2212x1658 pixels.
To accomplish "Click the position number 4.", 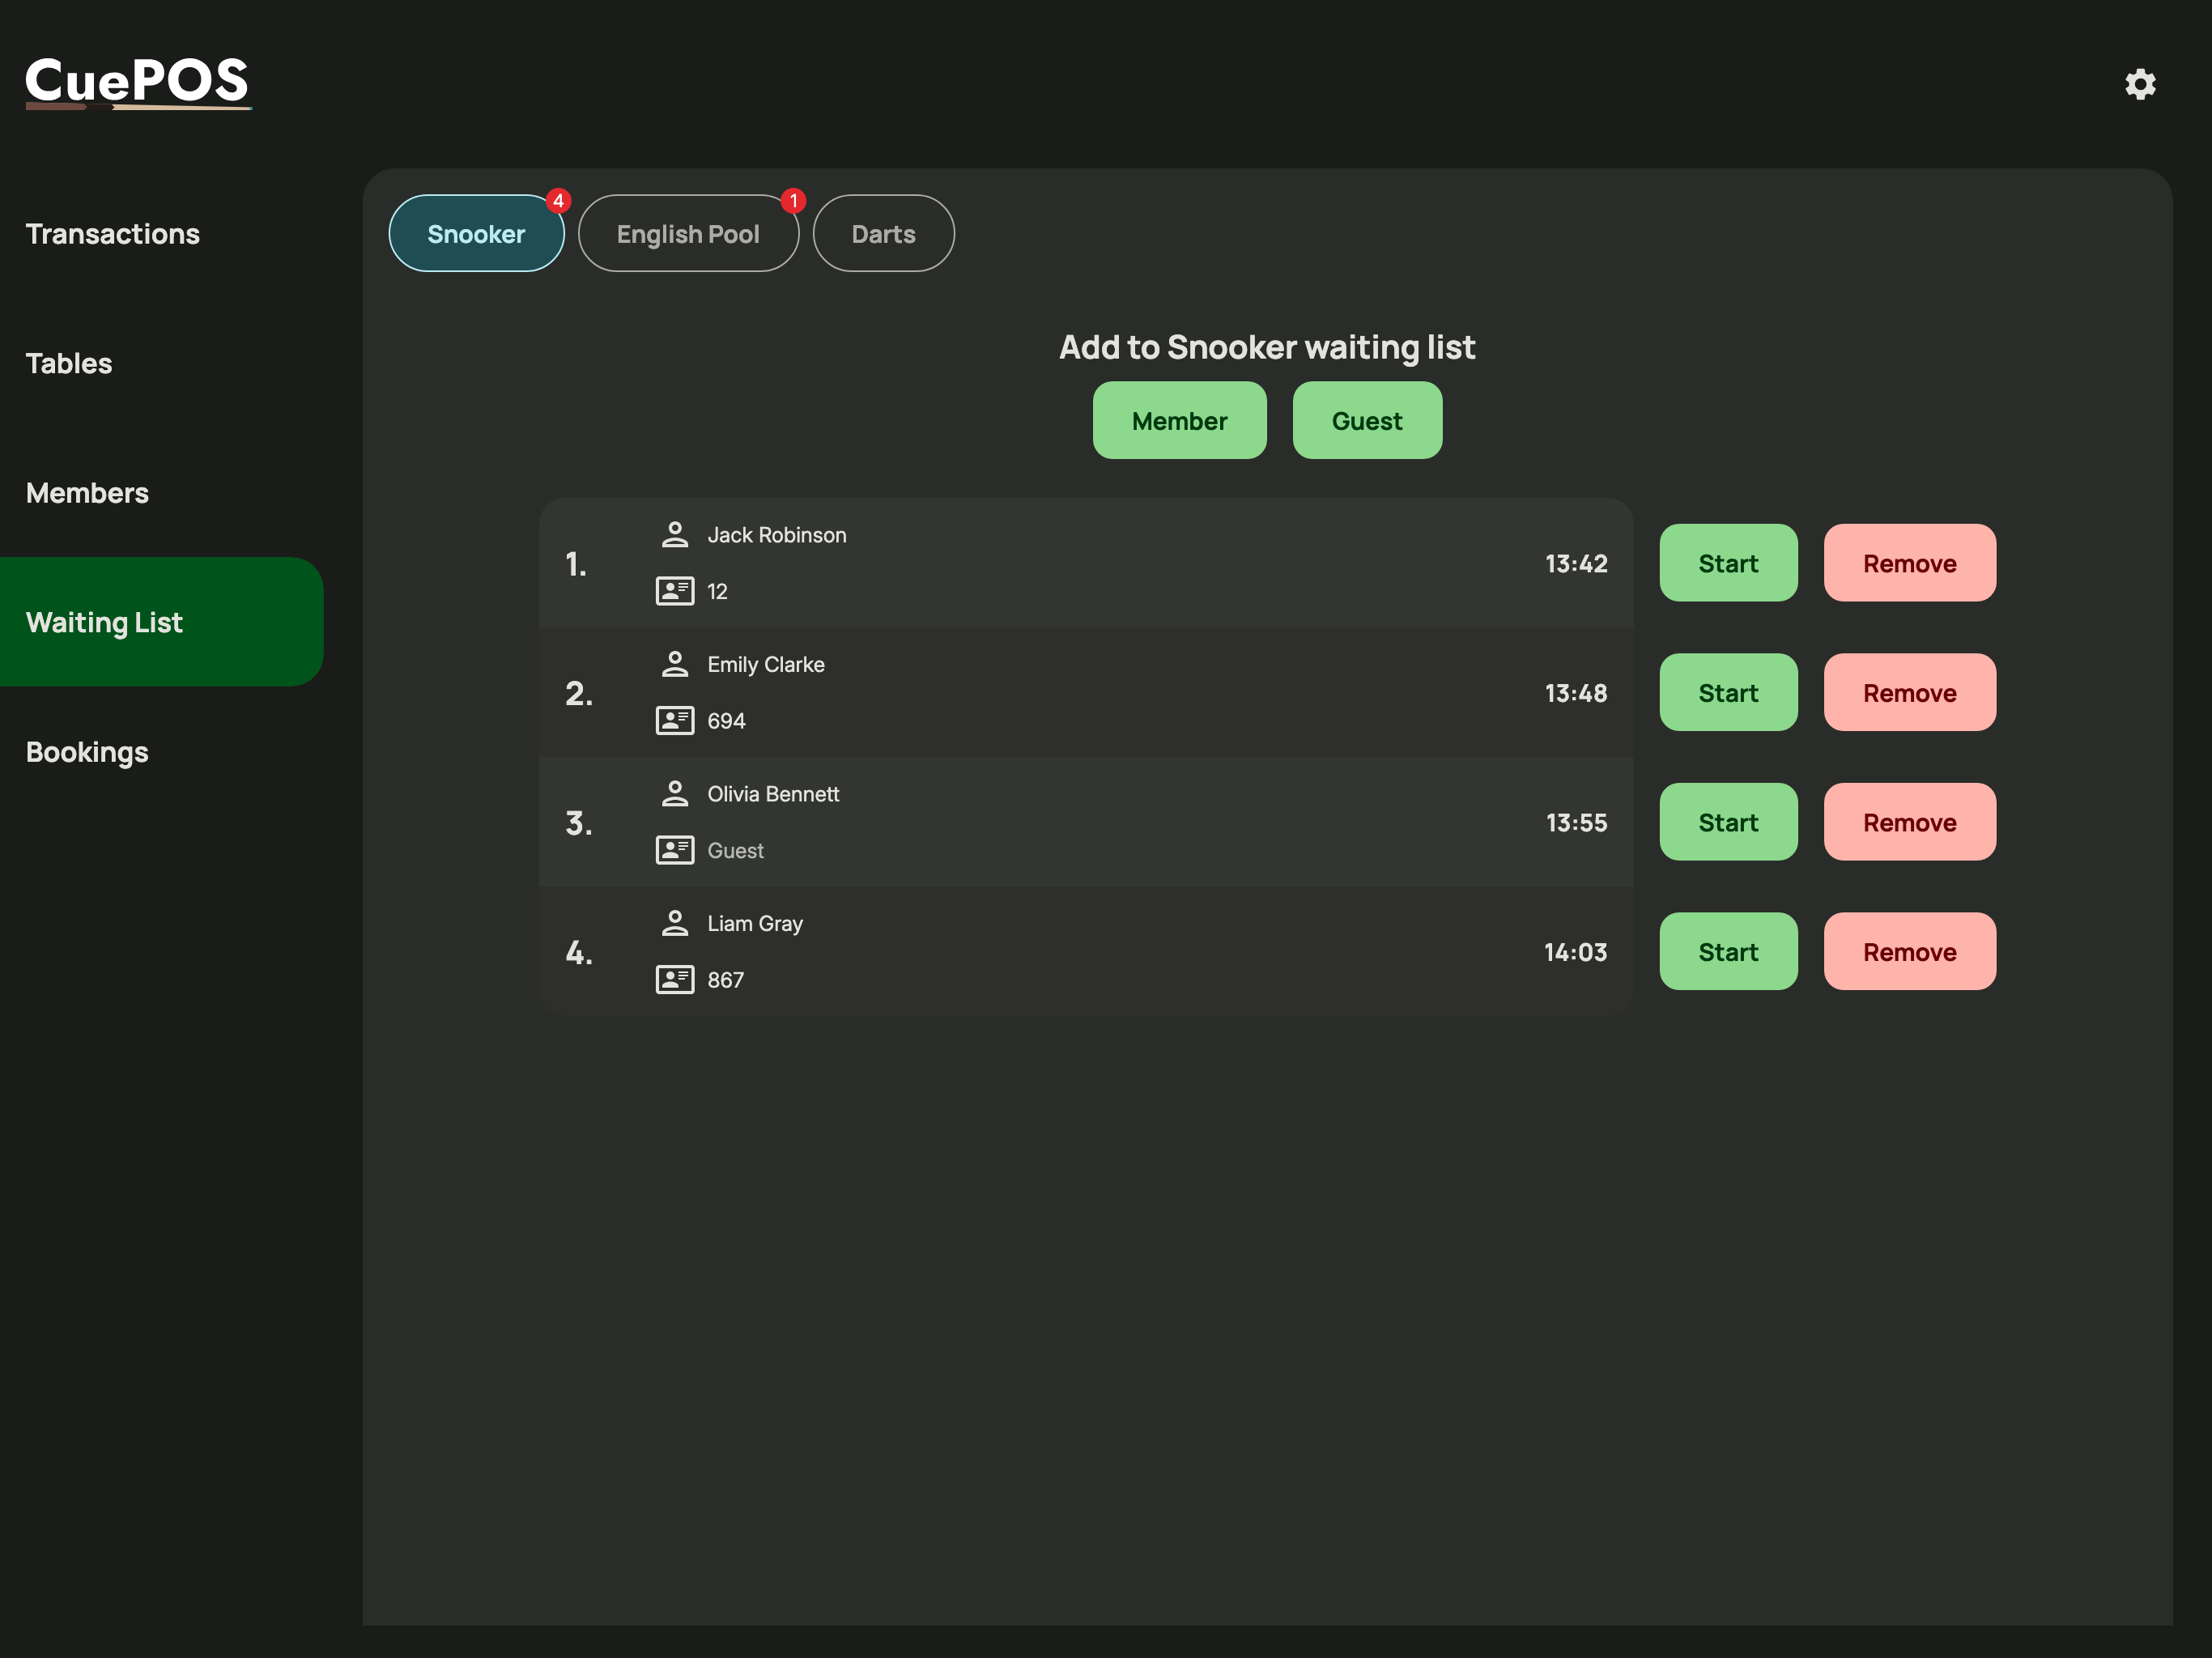I will pos(579,952).
